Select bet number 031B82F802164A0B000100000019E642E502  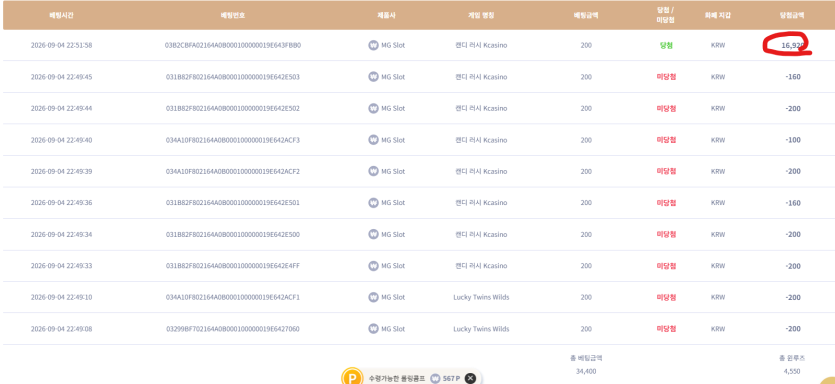click(x=233, y=108)
